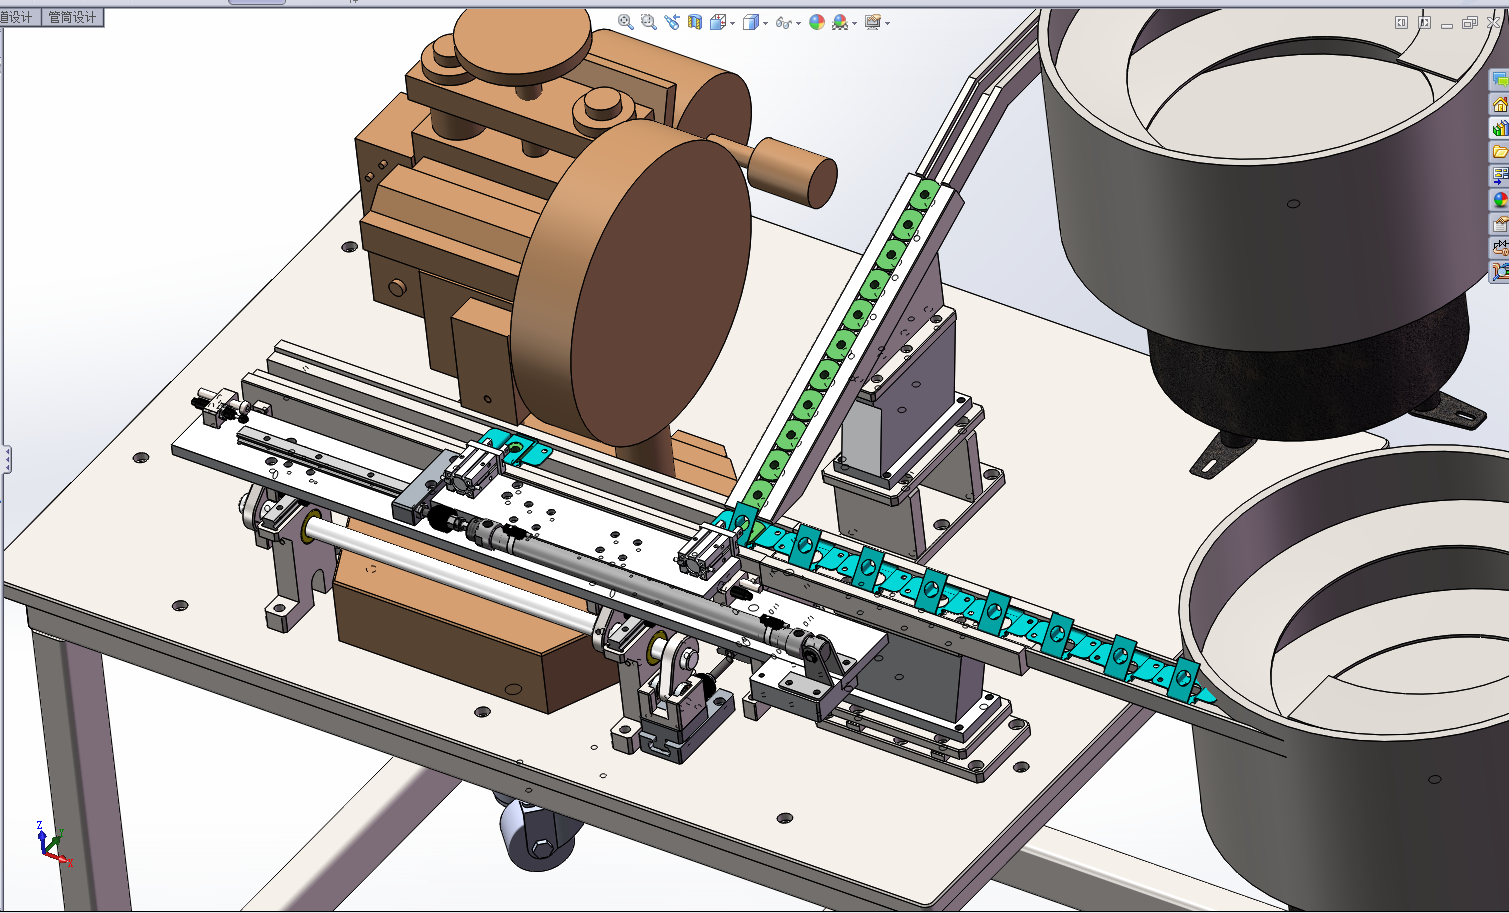Open the Appearances color ball tab
Viewport: 1509px width, 913px height.
[x=1499, y=200]
